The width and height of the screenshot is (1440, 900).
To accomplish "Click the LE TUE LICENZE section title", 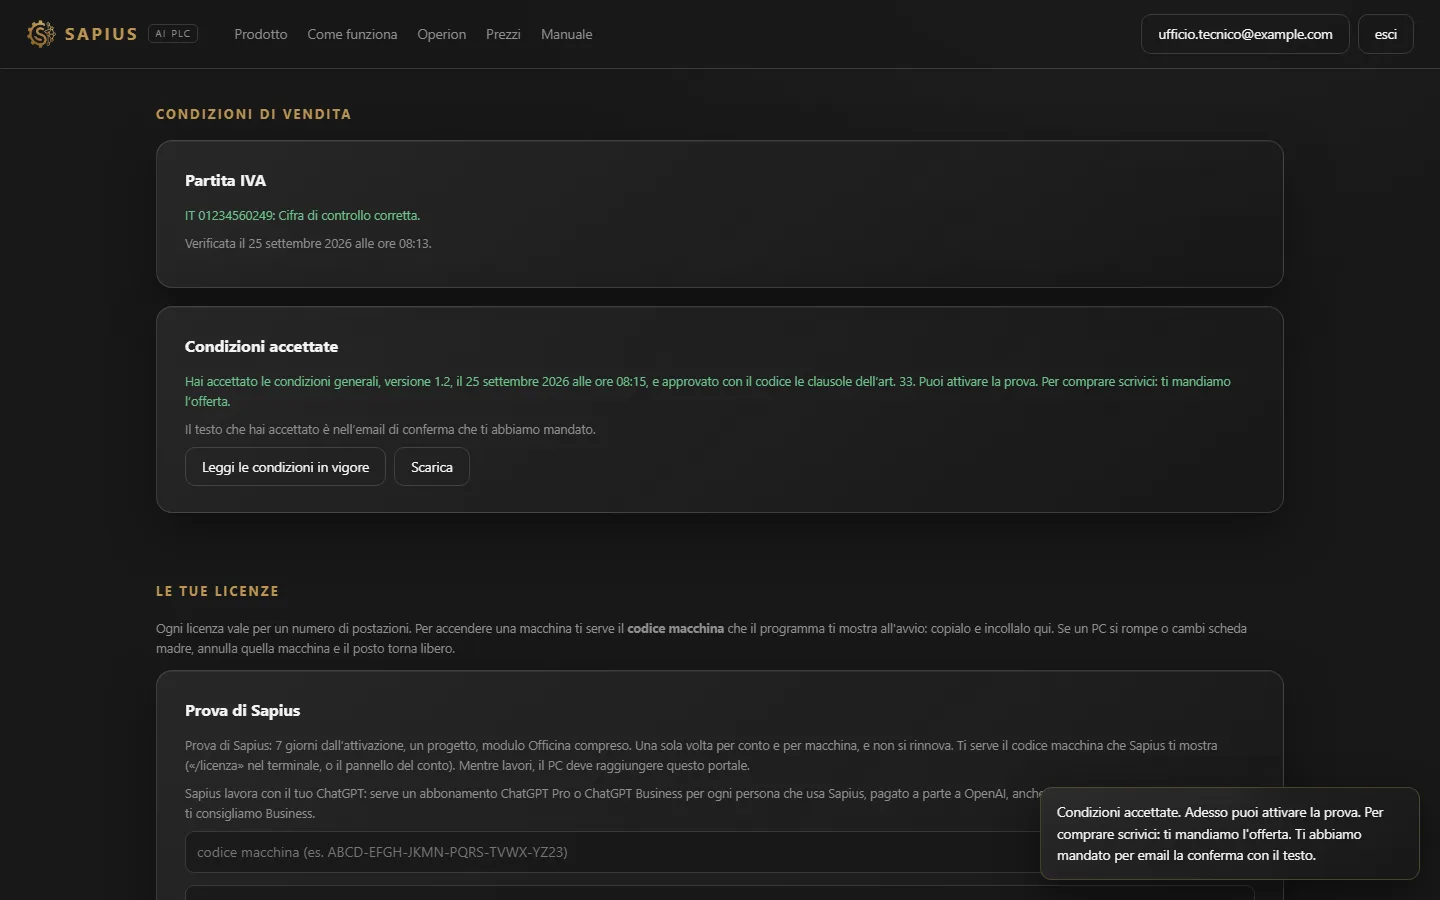I will pos(217,591).
